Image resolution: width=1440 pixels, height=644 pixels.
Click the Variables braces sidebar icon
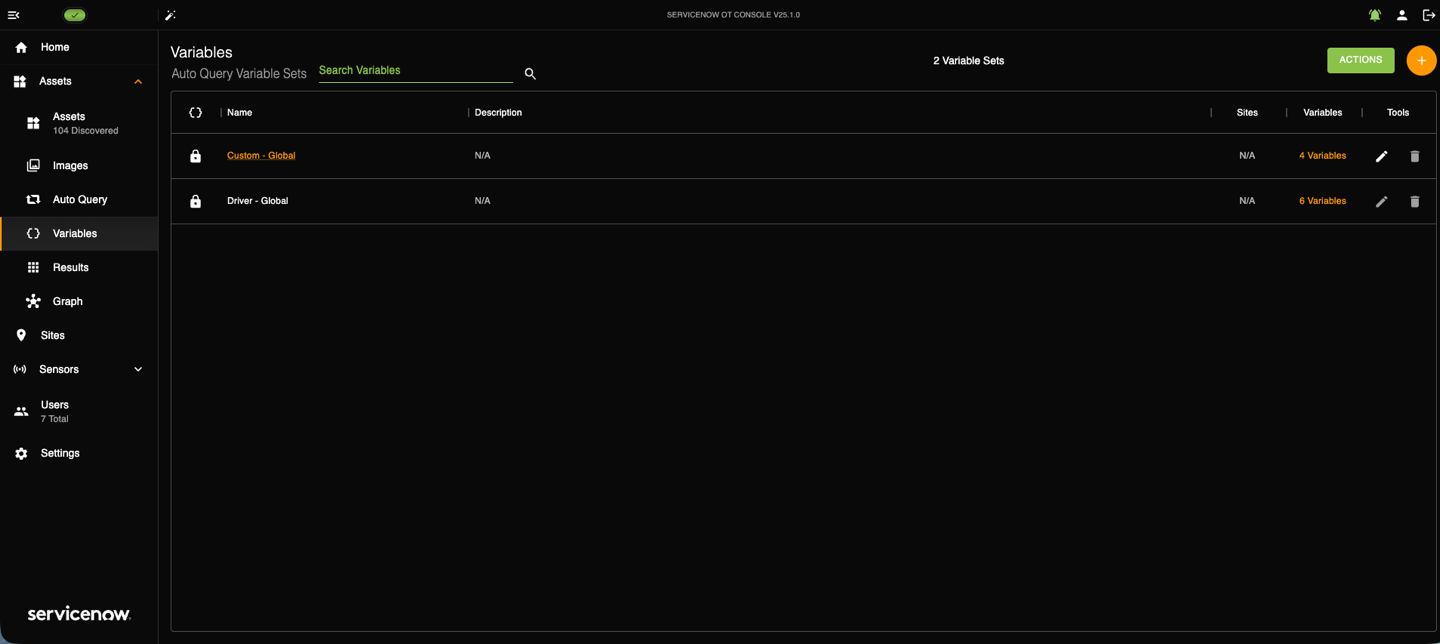[x=33, y=234]
